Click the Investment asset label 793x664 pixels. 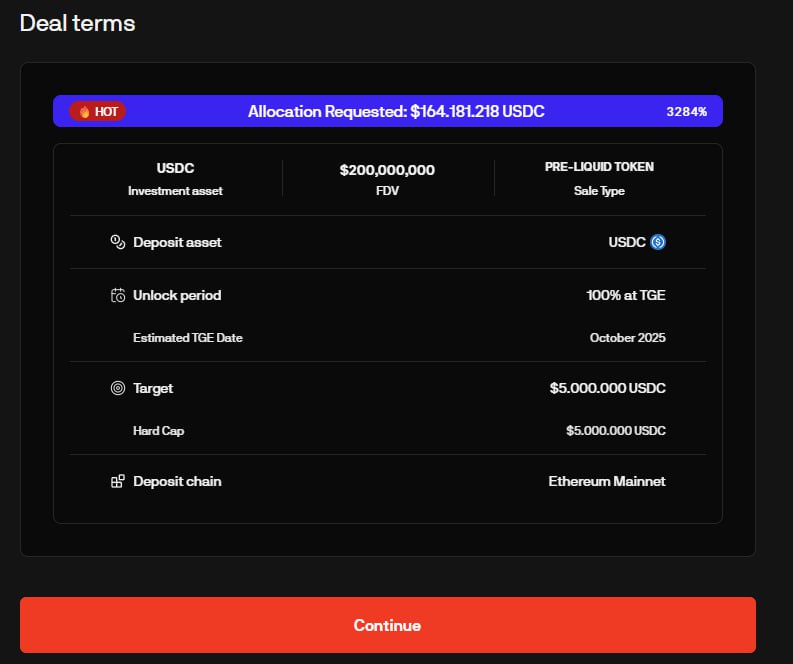pos(175,191)
